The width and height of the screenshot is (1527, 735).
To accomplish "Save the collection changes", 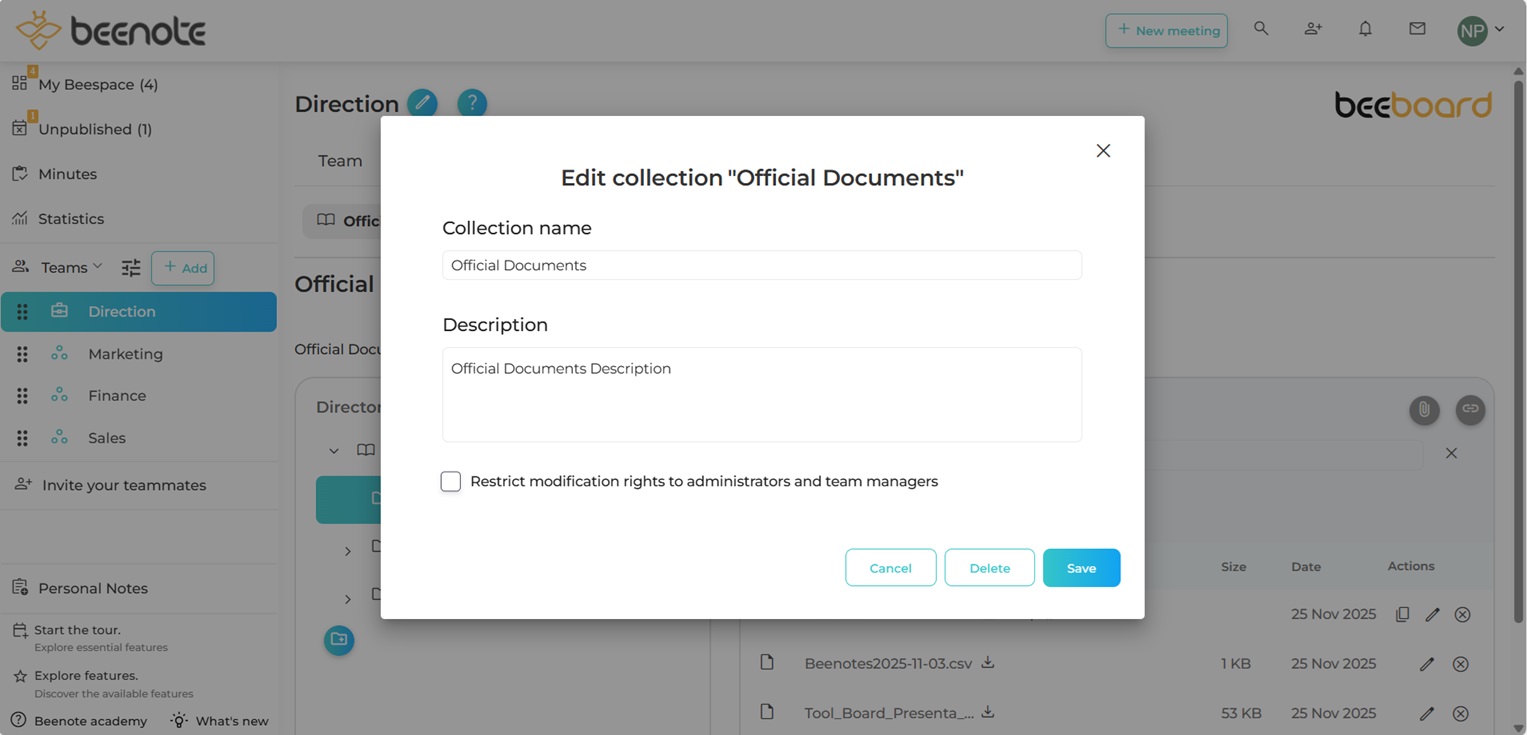I will tap(1081, 568).
